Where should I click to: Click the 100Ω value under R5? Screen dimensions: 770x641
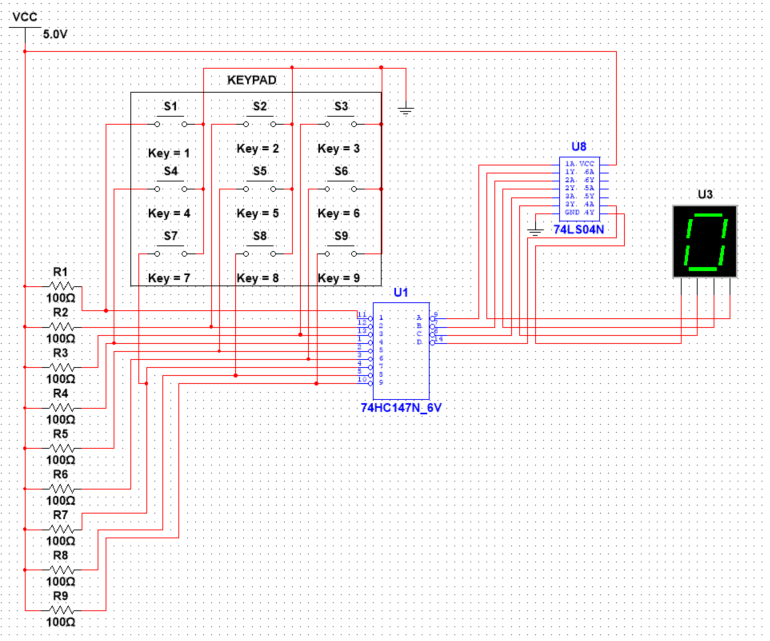click(61, 460)
